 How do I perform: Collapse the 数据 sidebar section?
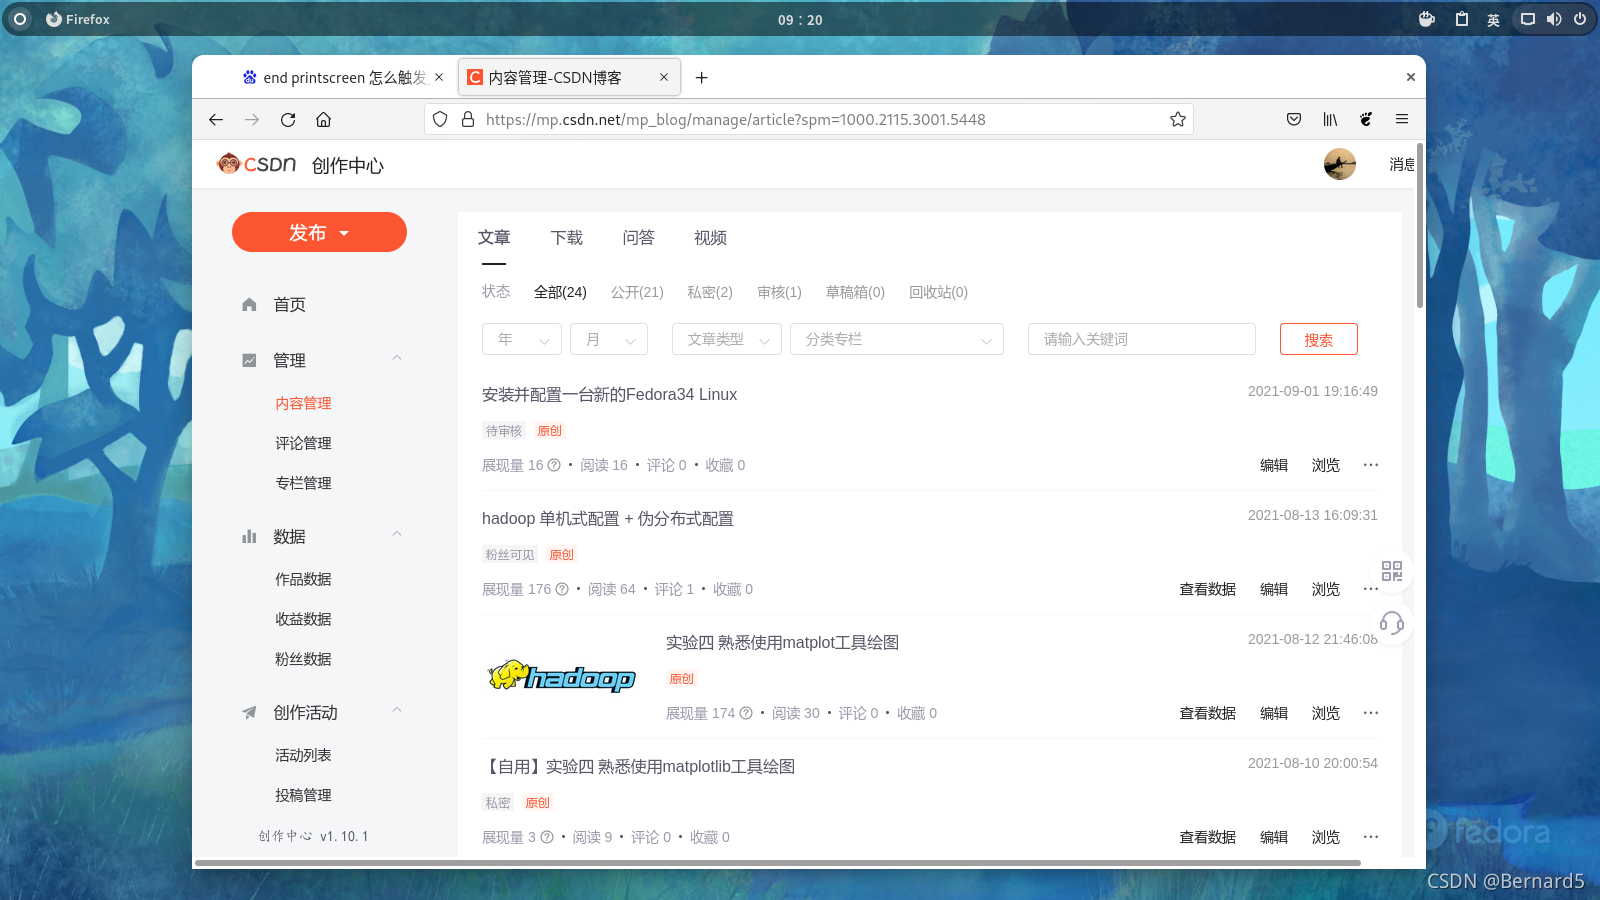point(397,535)
